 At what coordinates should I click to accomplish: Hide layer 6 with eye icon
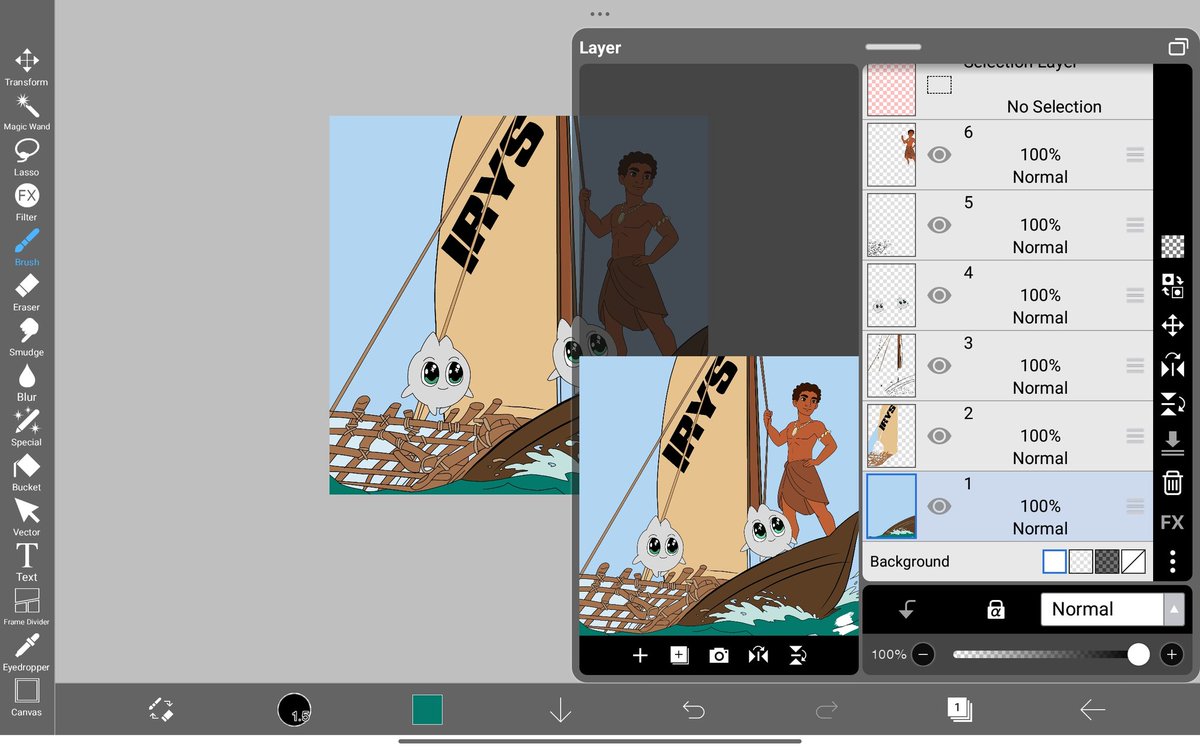tap(939, 155)
